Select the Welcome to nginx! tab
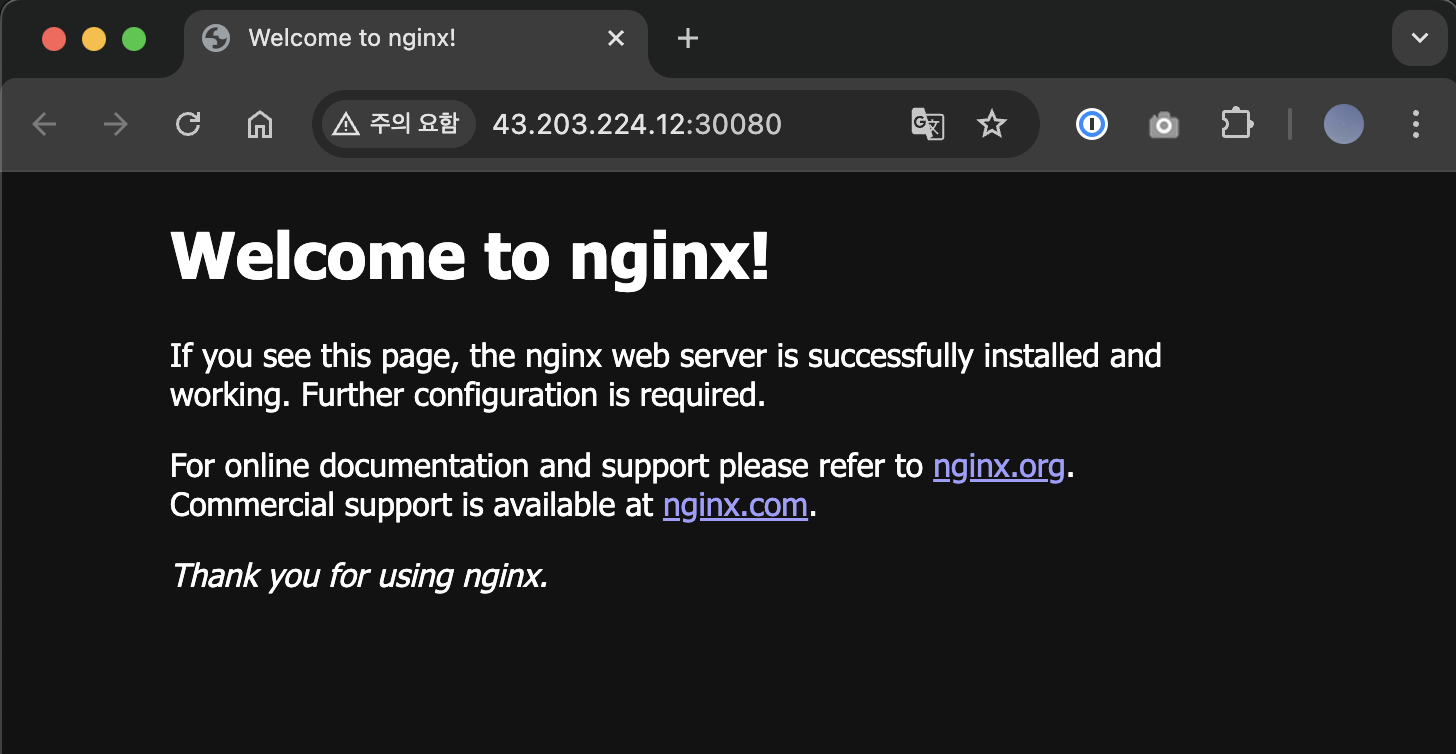This screenshot has width=1456, height=754. coord(416,40)
